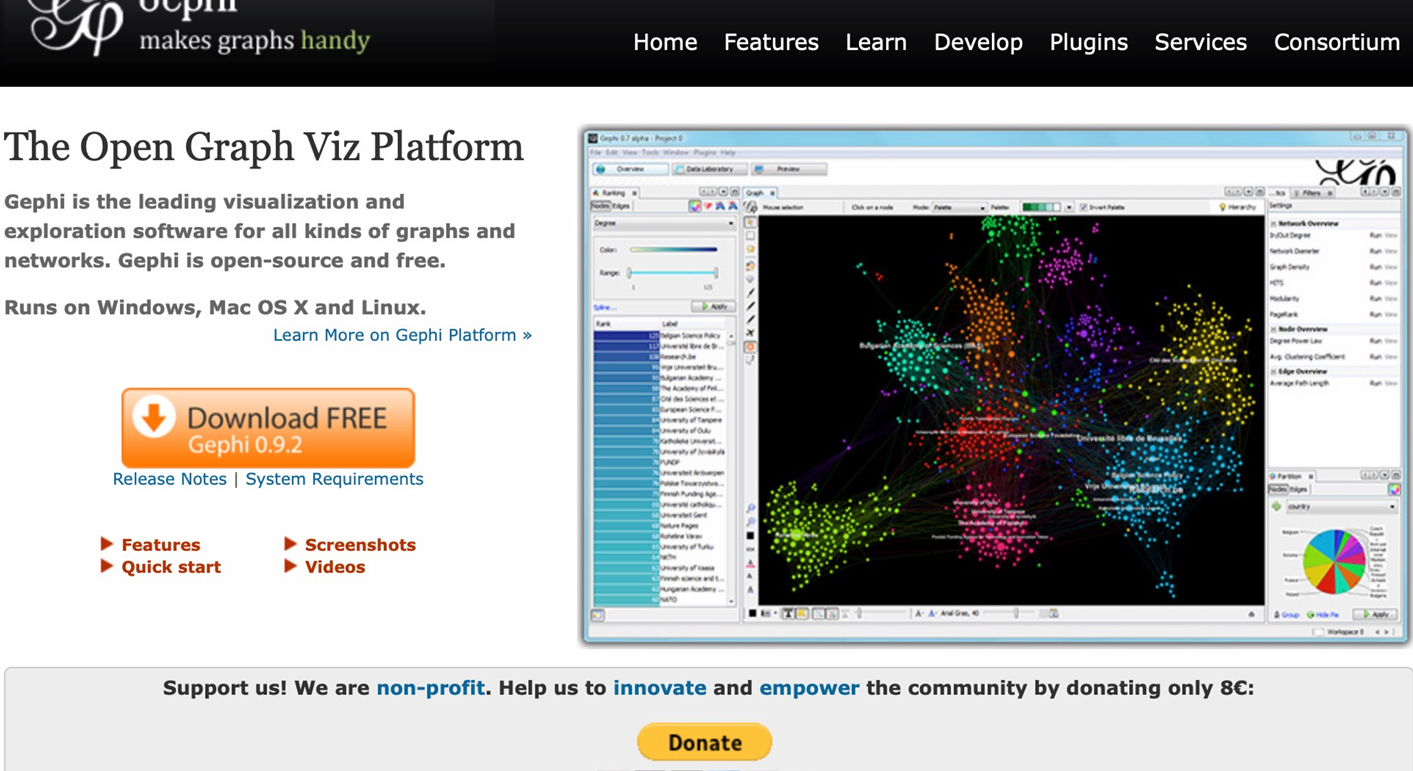Open the Screenshots link
Image resolution: width=1413 pixels, height=771 pixels.
pos(360,545)
